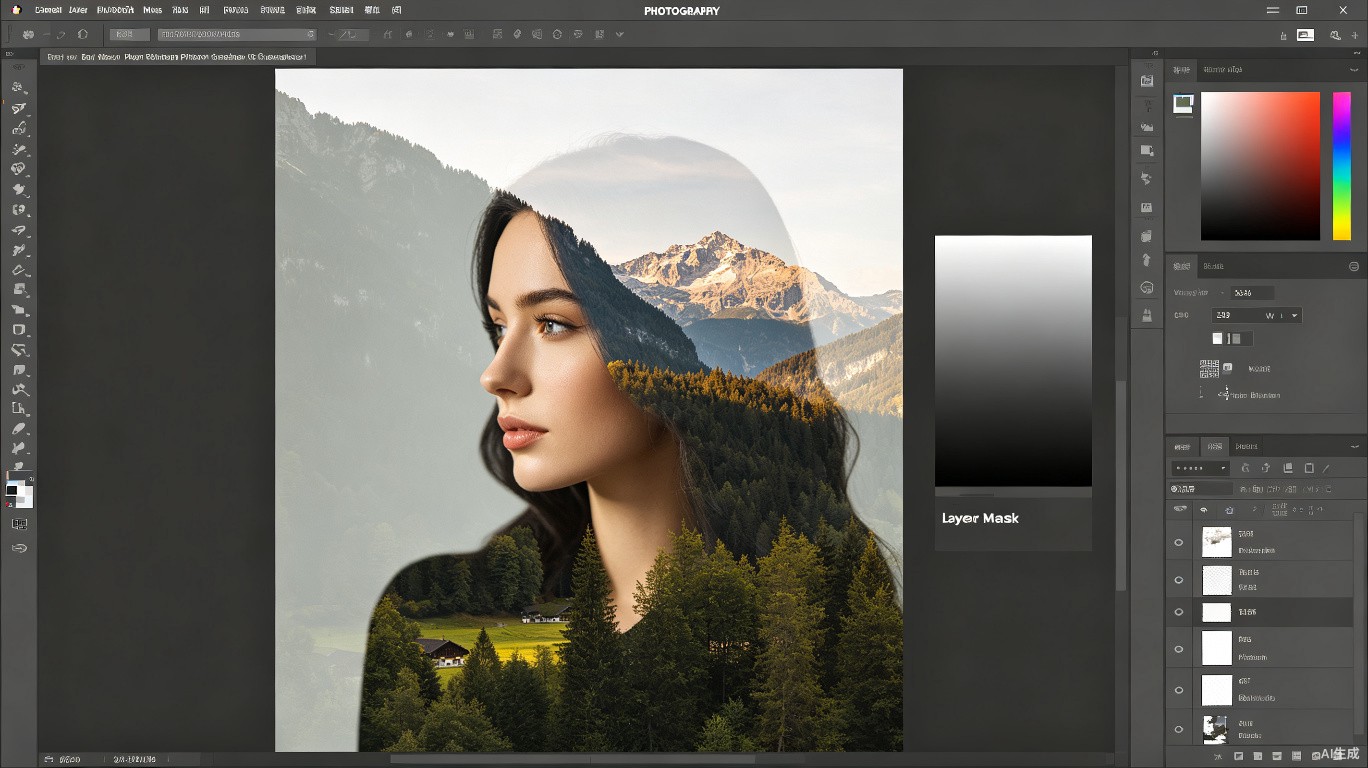Toggle visibility of the selected third layer
Screen dimensions: 1368x768
(x=1179, y=612)
